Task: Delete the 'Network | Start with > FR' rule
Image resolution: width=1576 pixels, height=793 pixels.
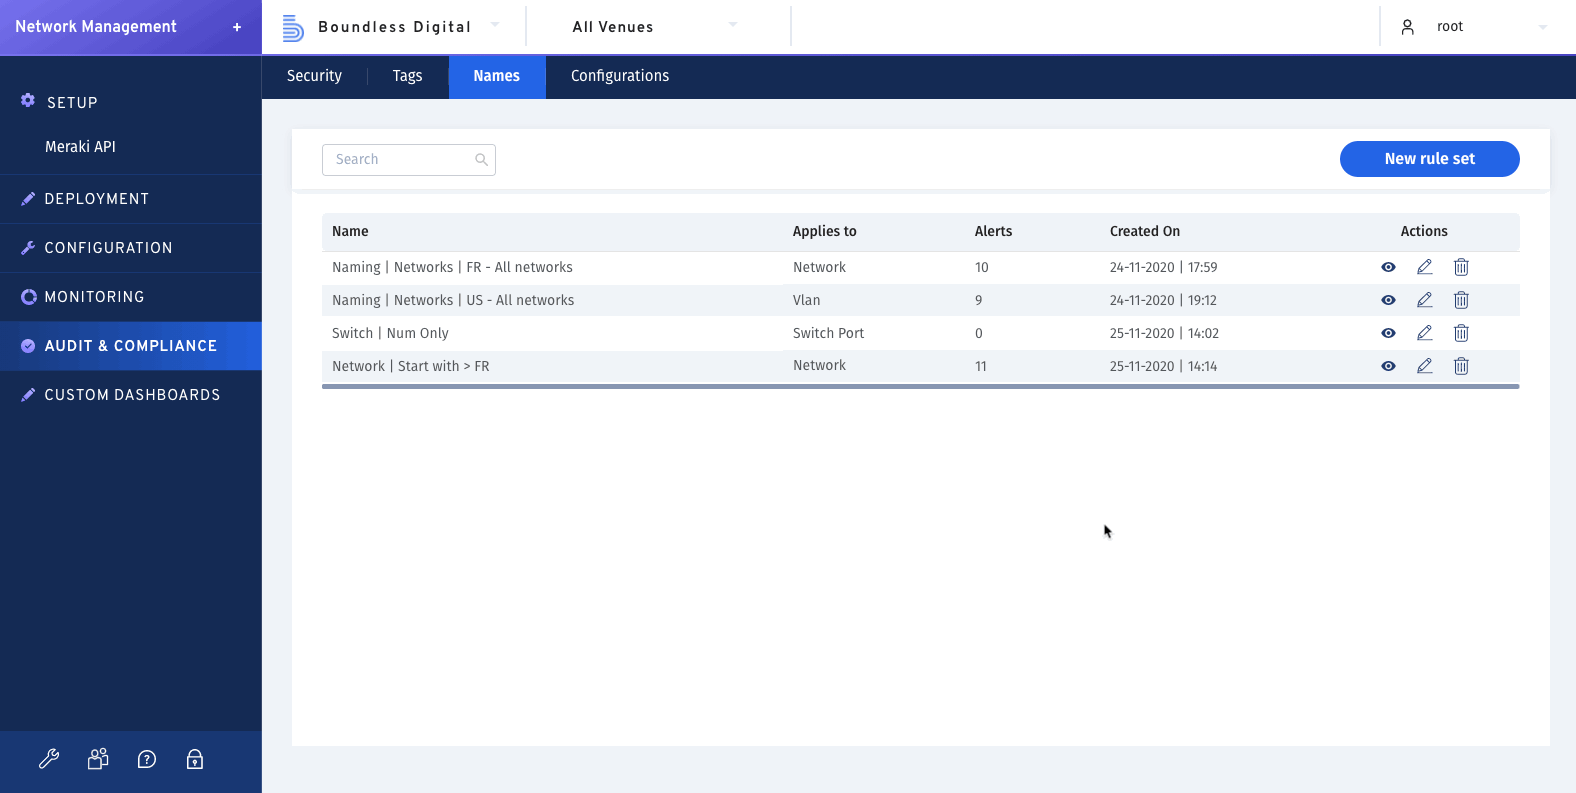Action: (1461, 366)
